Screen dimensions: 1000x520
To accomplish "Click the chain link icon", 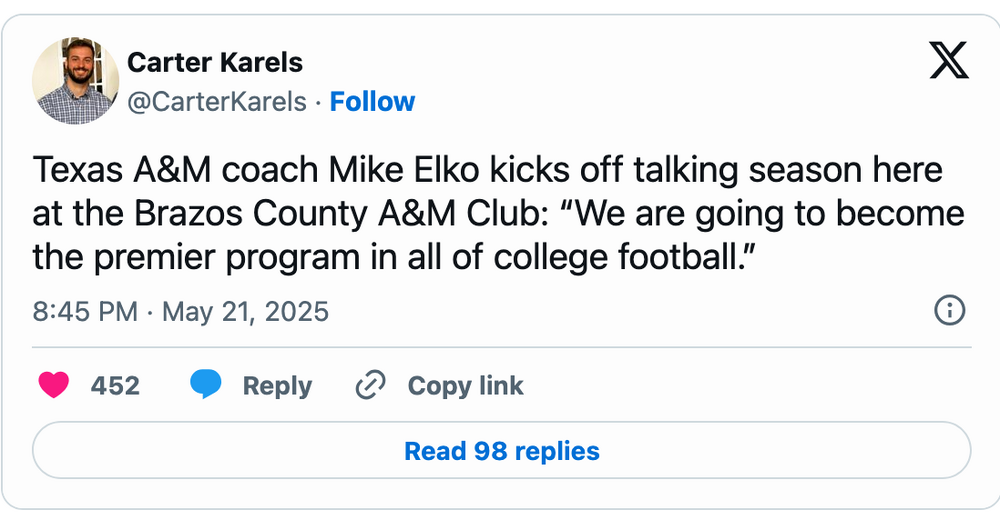I will [371, 386].
